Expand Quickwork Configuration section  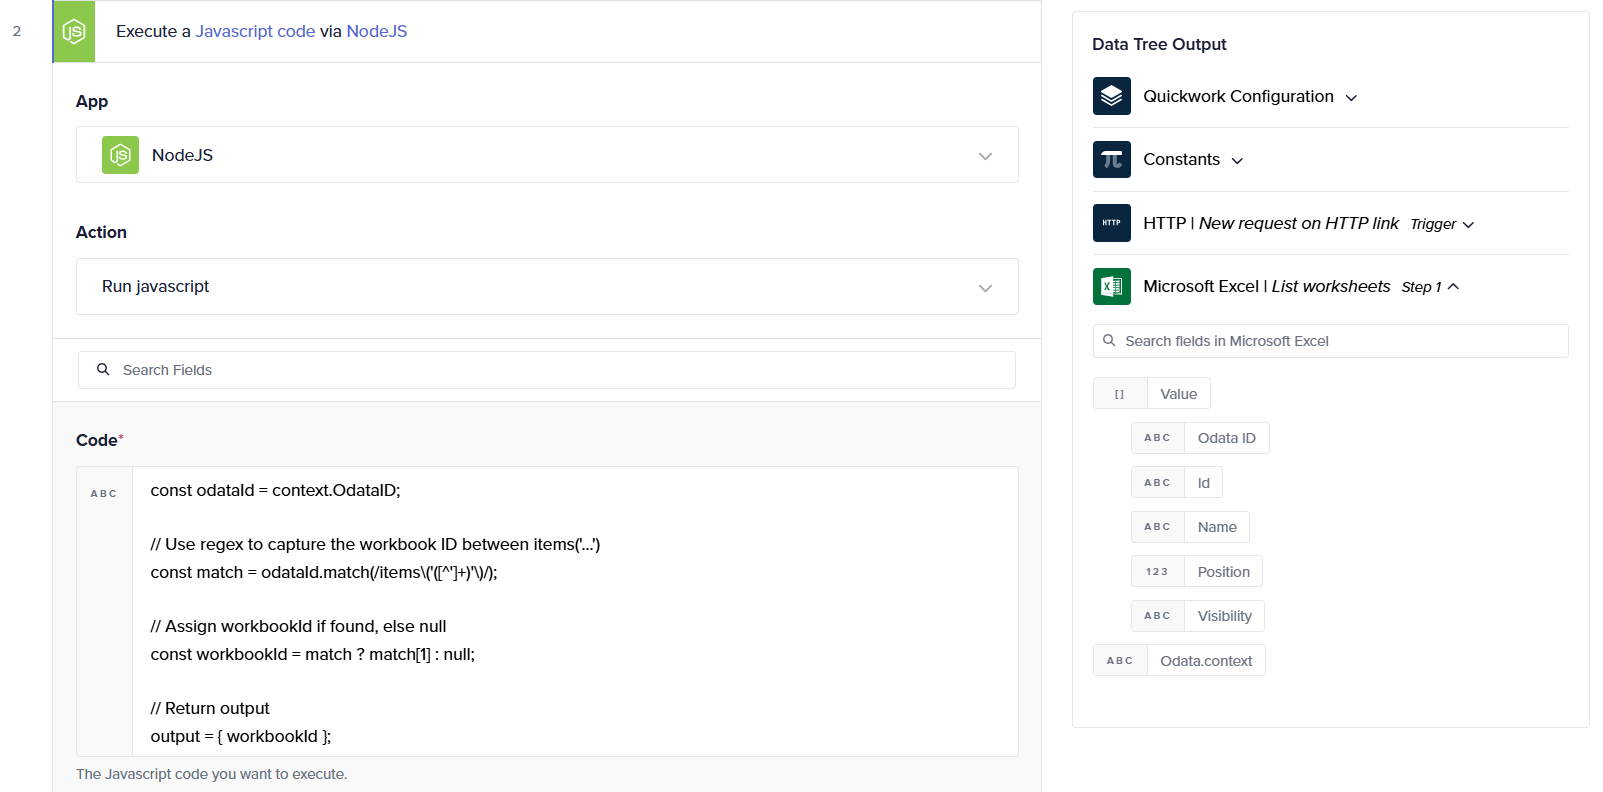coord(1352,98)
